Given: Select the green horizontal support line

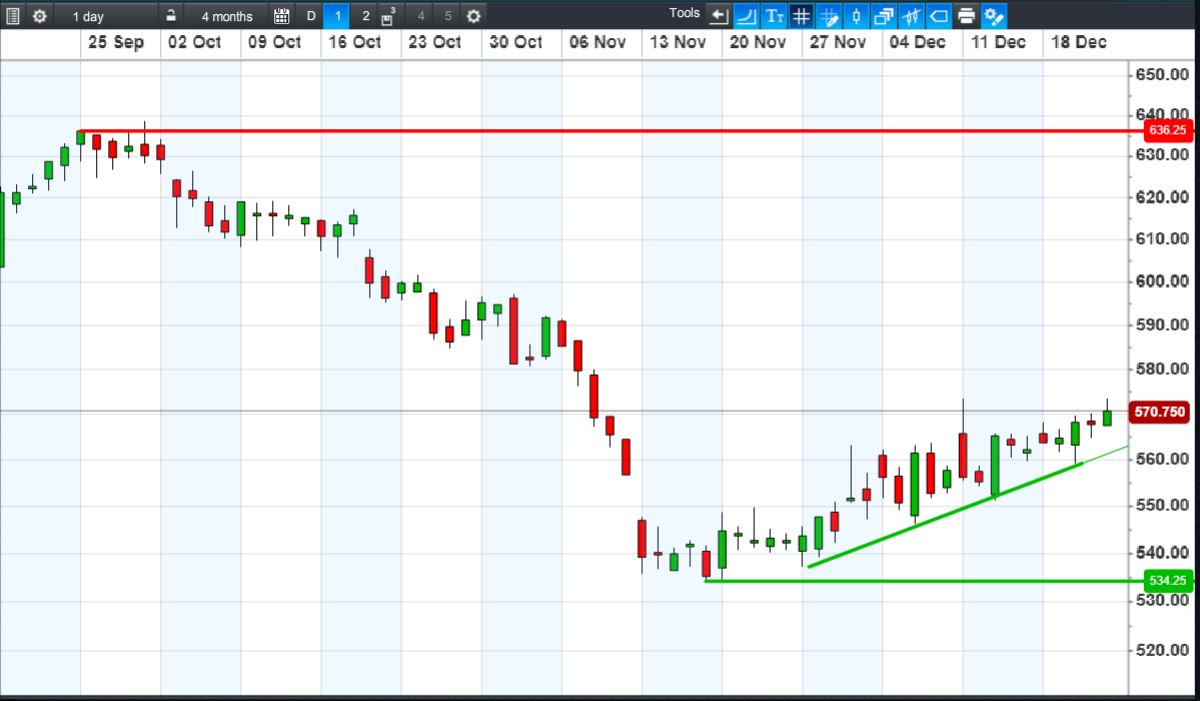Looking at the screenshot, I should pos(925,581).
